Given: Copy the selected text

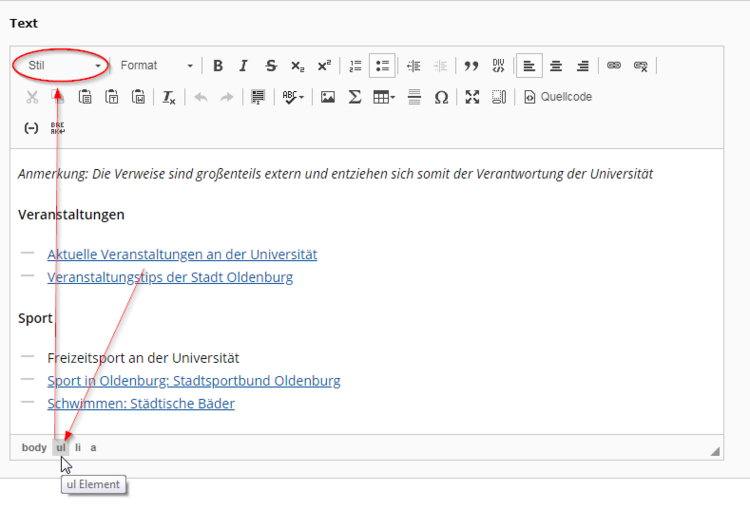Looking at the screenshot, I should click(x=58, y=97).
